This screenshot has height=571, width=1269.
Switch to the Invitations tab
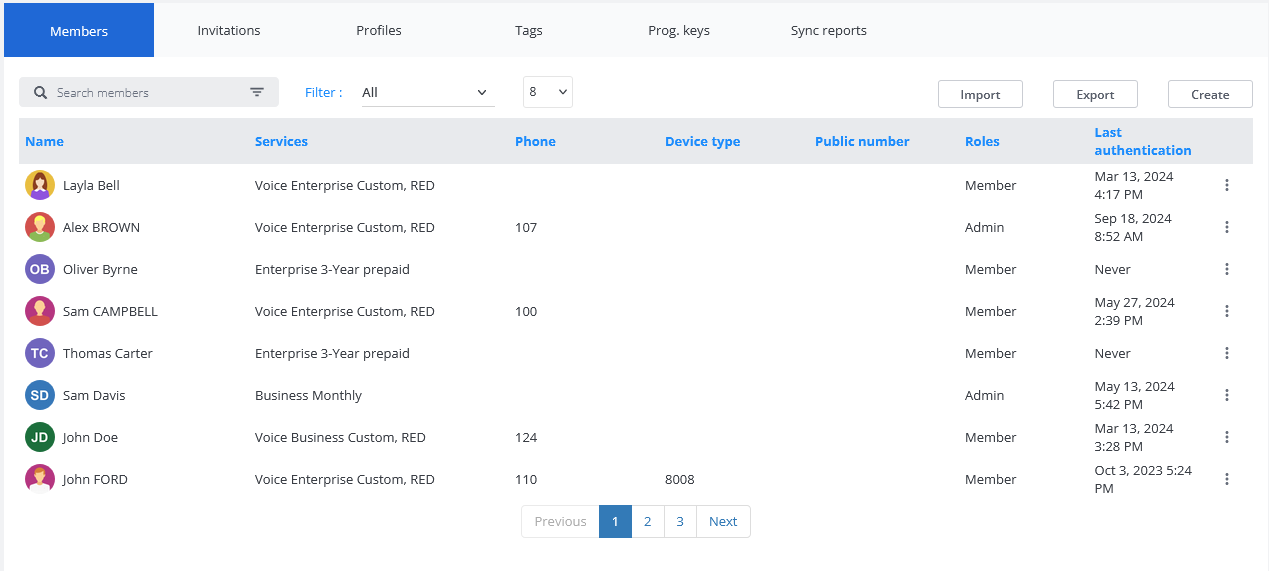229,30
